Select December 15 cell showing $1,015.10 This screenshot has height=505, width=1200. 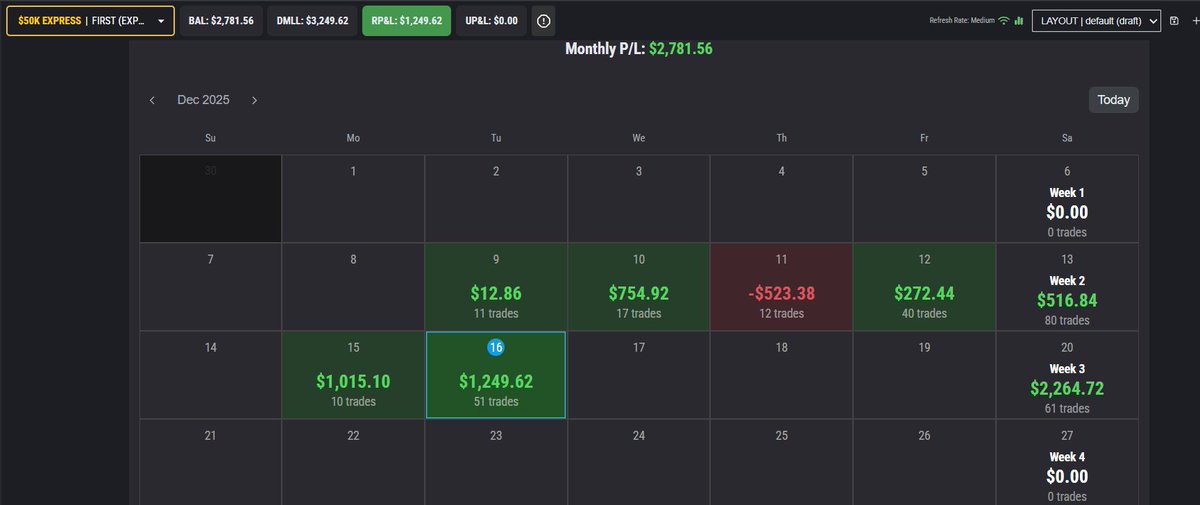353,375
